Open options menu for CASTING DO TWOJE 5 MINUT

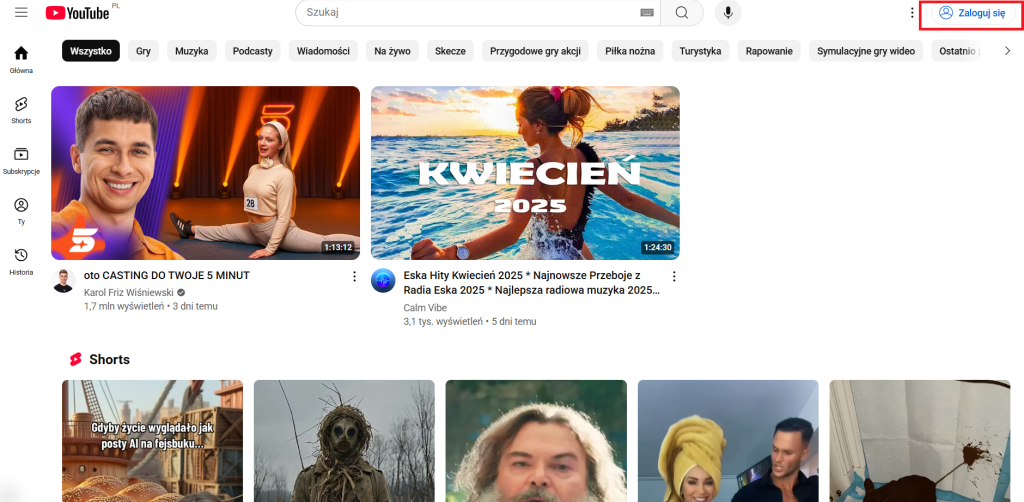coord(355,276)
